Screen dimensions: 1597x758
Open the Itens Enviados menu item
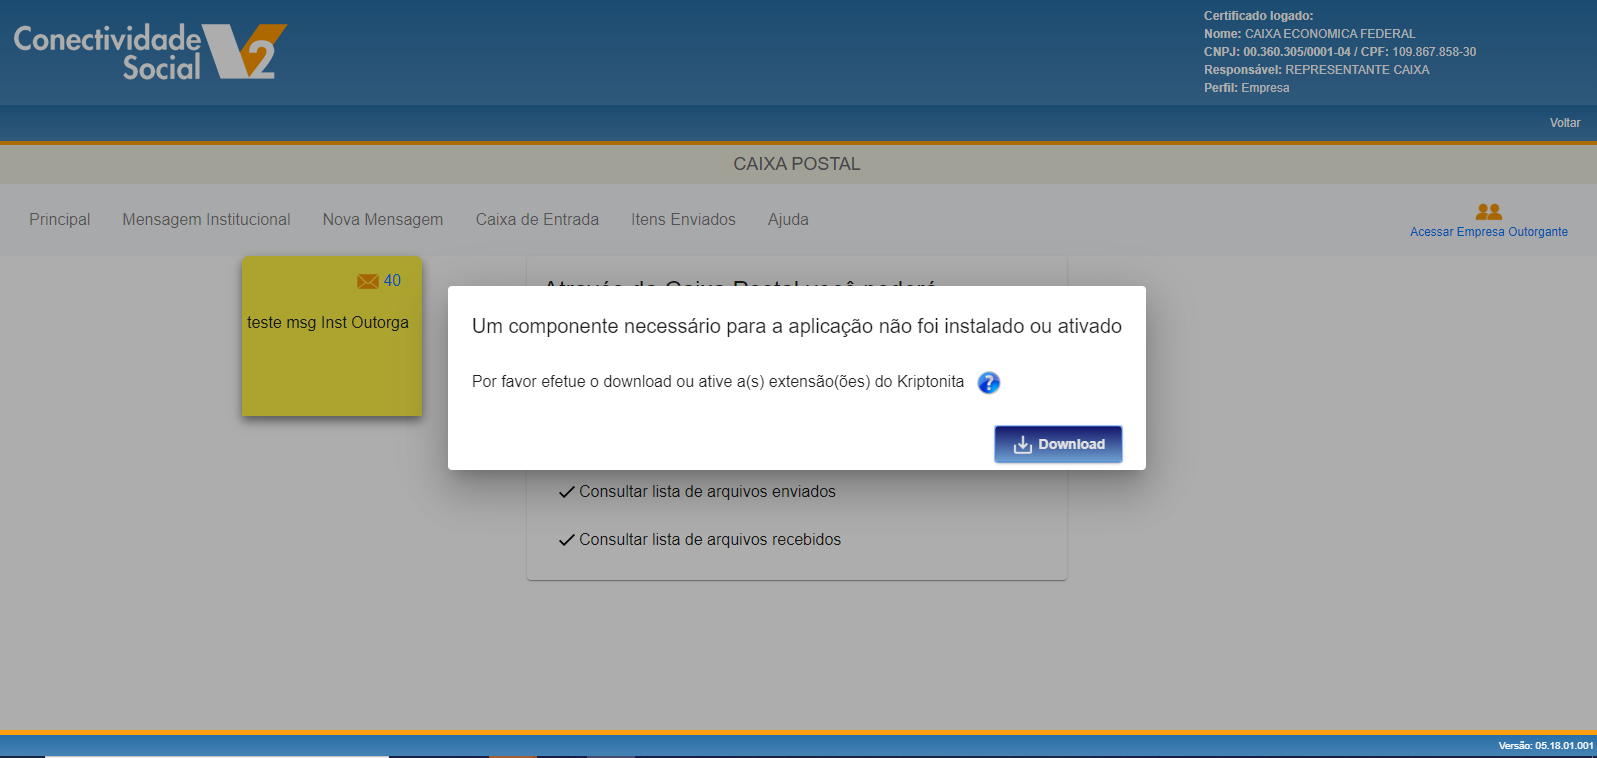683,219
